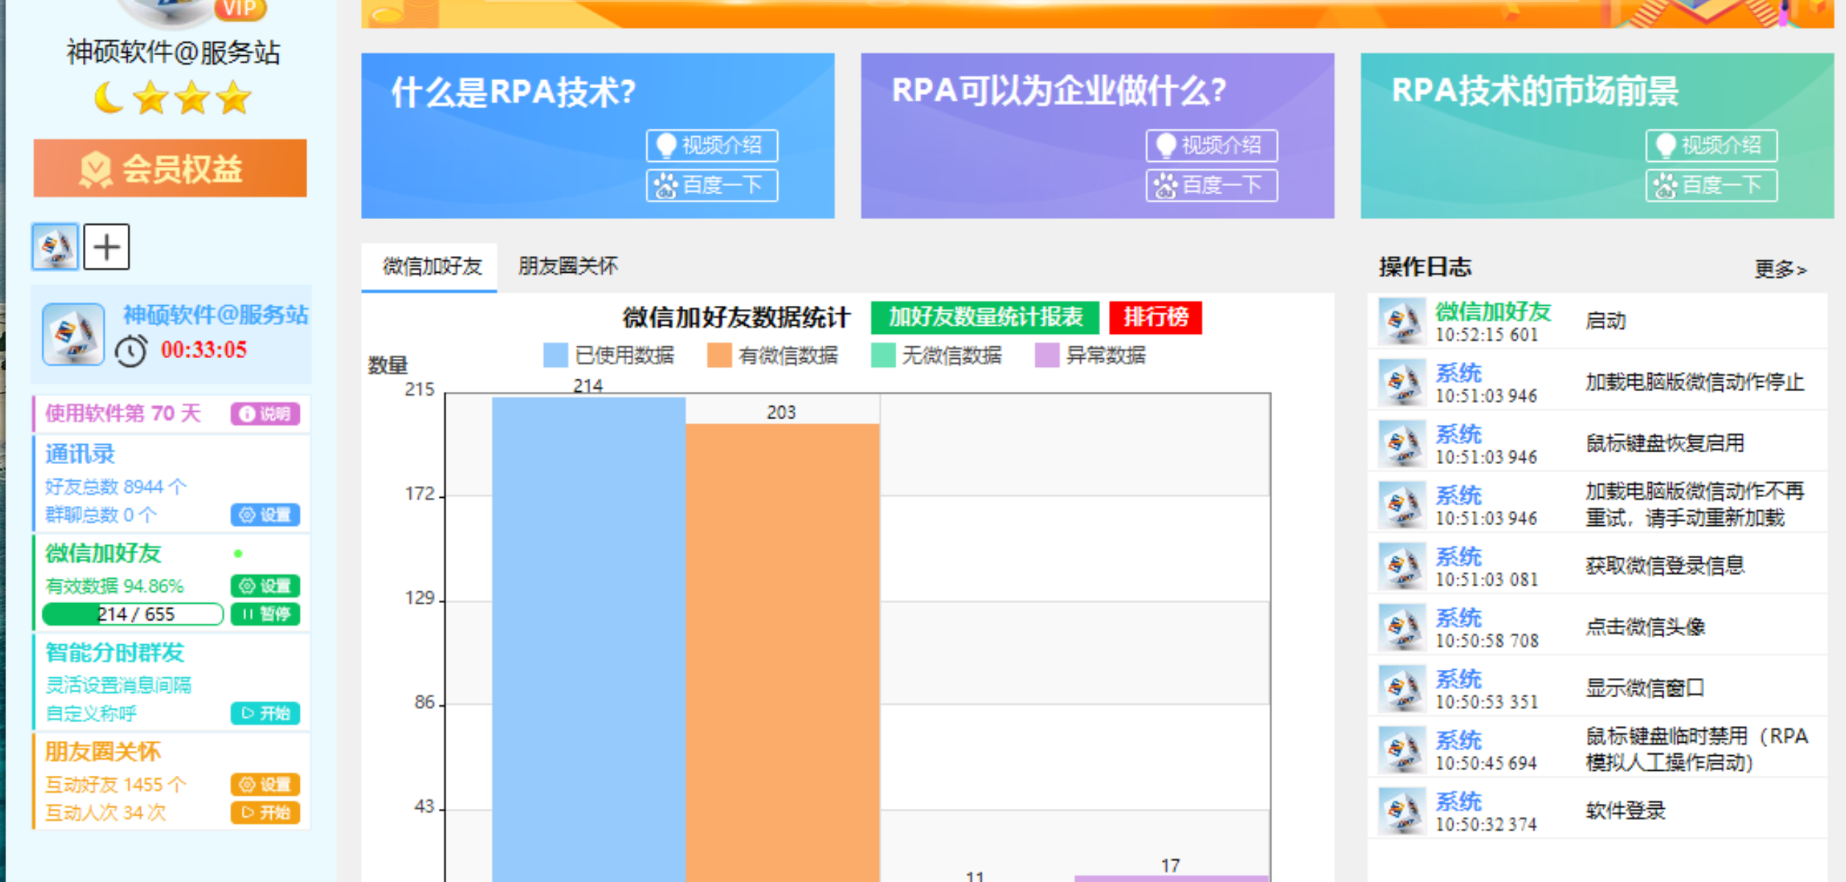Click the 说明 button beside 使用软件第 70 天
1846x882 pixels.
tap(265, 414)
